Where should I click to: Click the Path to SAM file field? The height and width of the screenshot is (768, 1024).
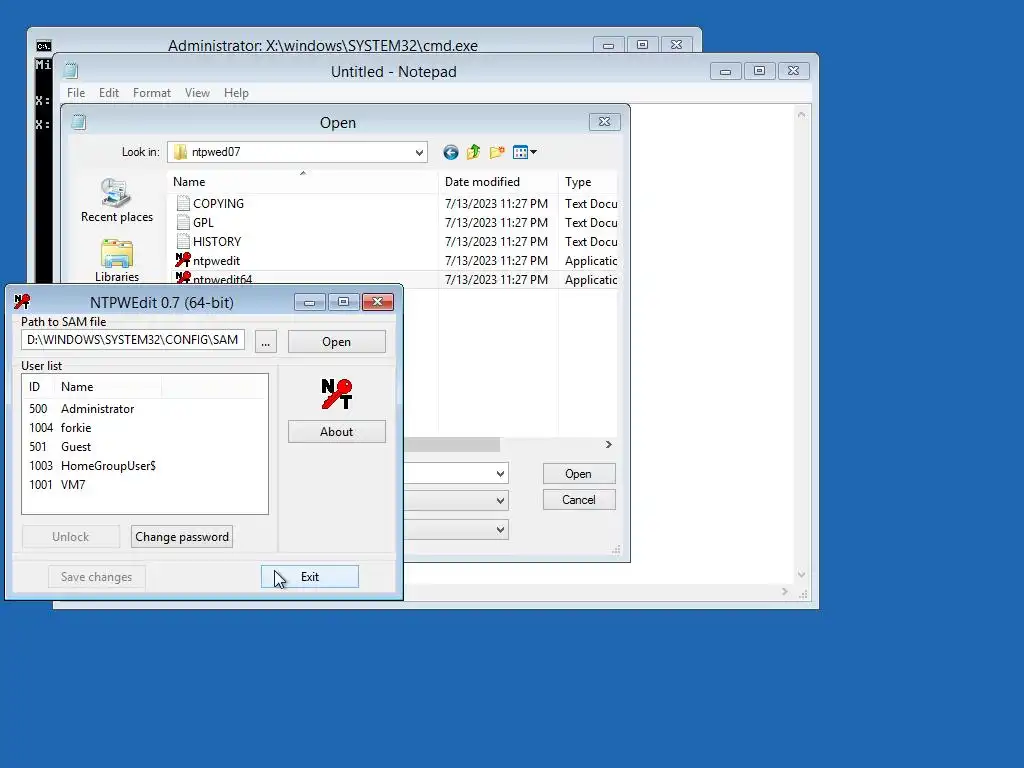133,340
